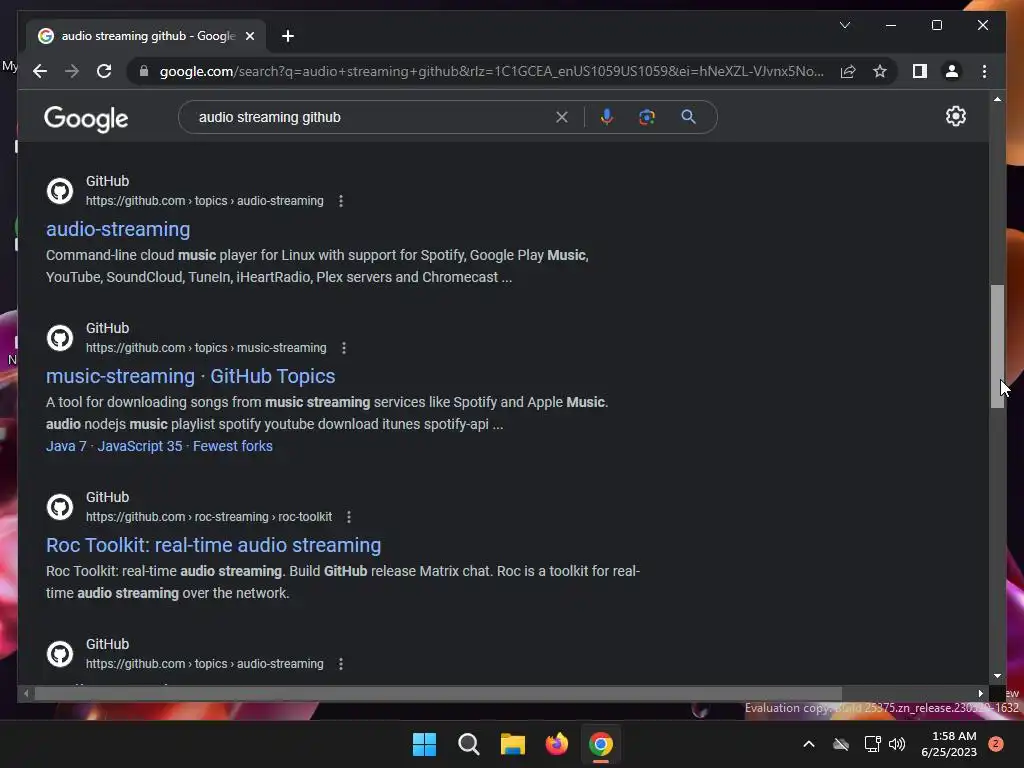View site information via the lock icon

[x=144, y=71]
